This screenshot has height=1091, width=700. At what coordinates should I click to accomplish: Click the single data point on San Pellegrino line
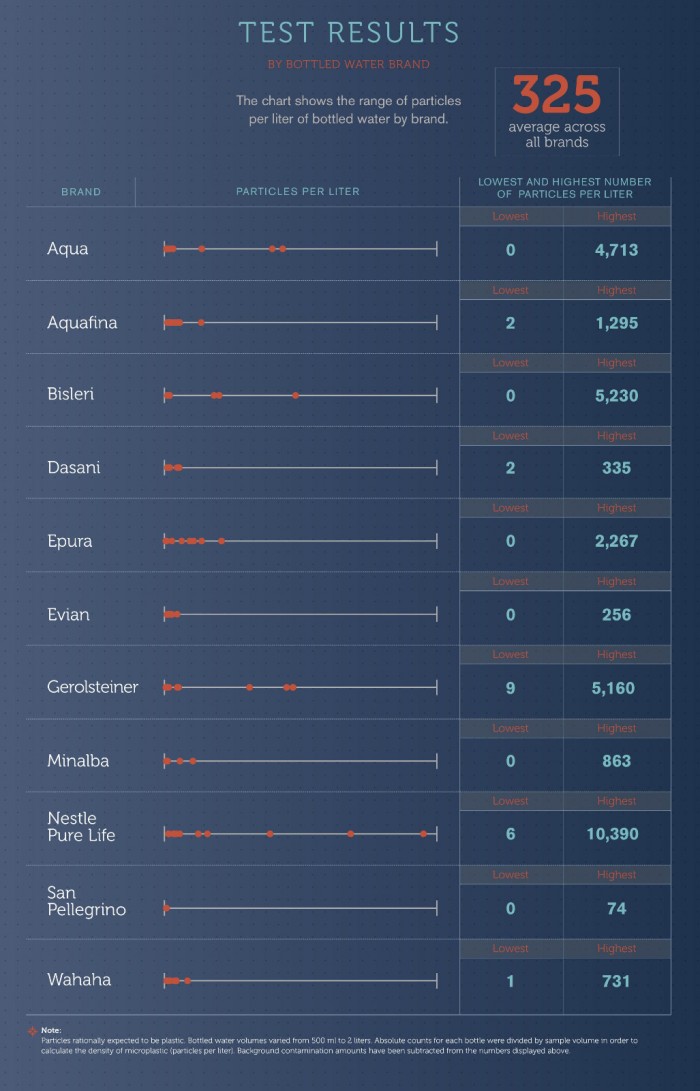[x=167, y=908]
